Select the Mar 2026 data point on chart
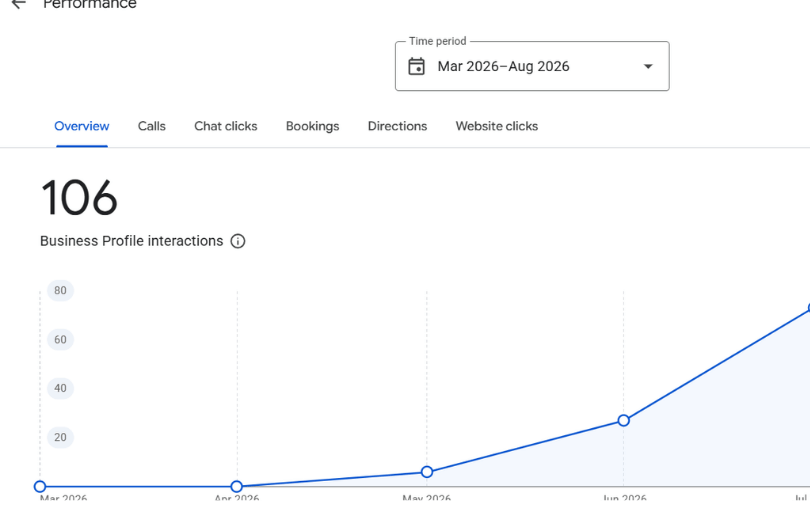 coord(40,486)
